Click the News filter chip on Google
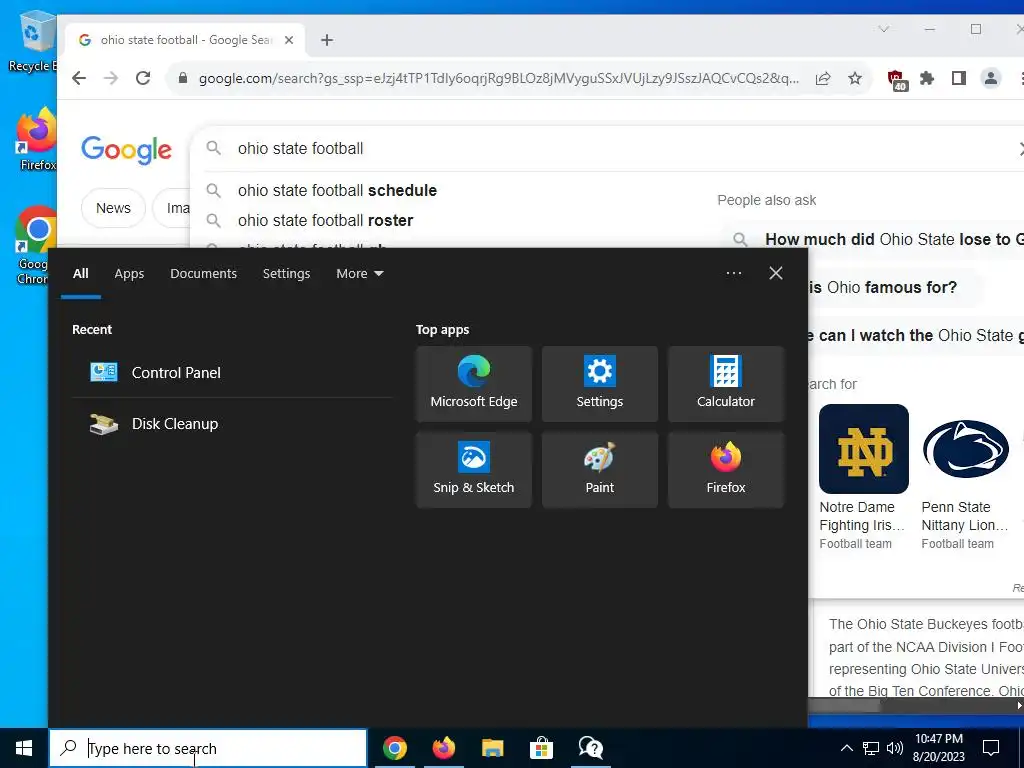The width and height of the screenshot is (1024, 768). point(113,208)
